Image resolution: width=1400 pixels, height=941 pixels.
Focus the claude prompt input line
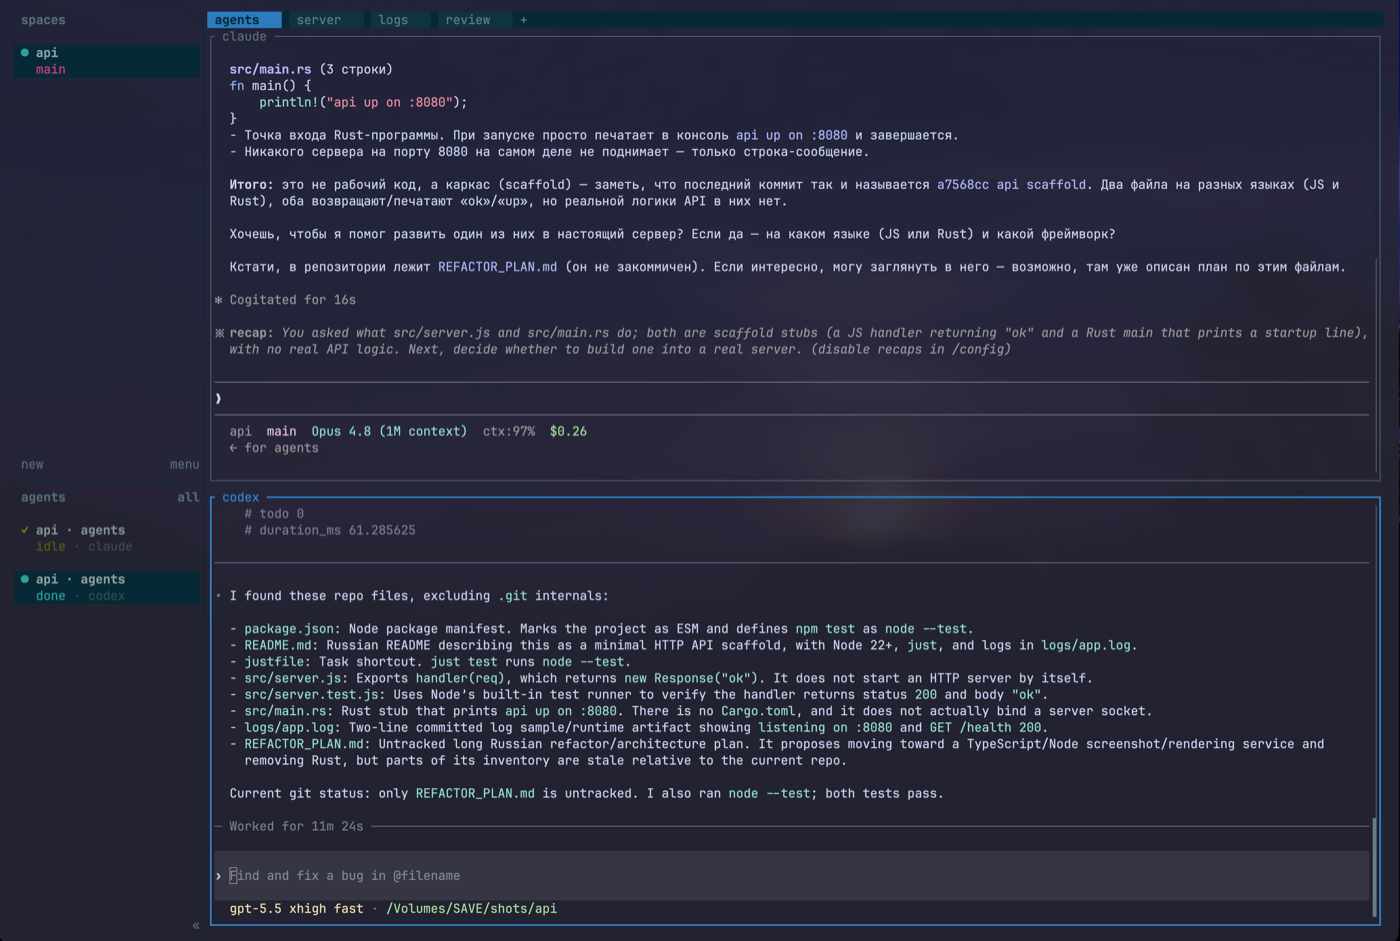click(792, 398)
